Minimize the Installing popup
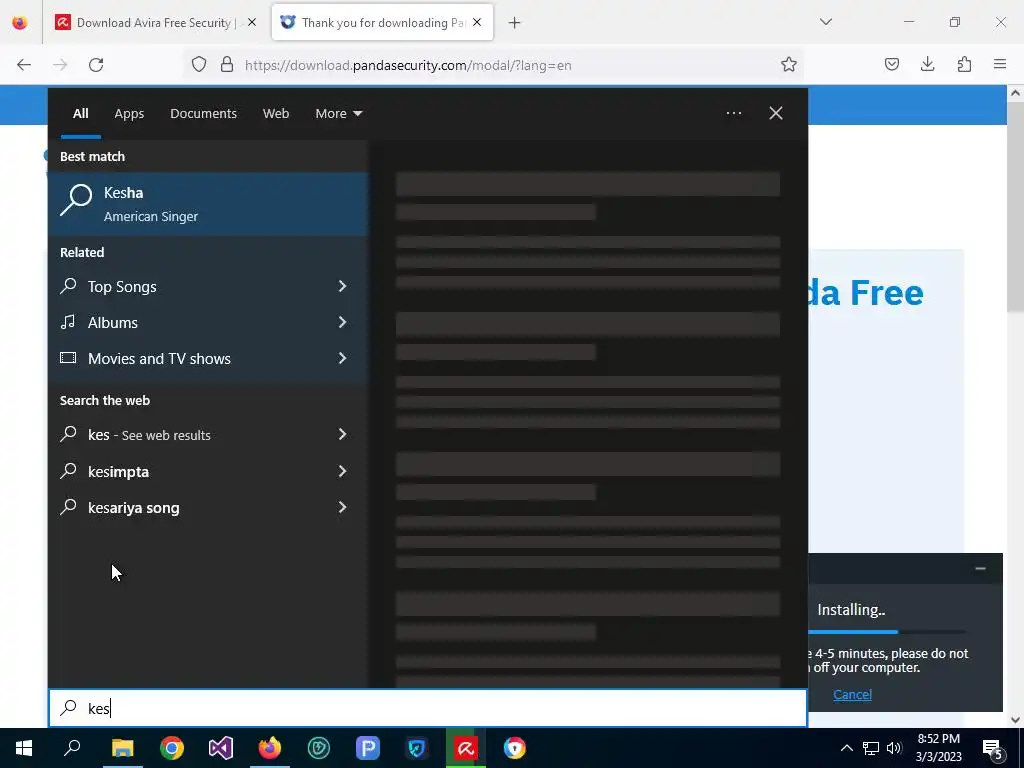The image size is (1024, 768). 980,568
